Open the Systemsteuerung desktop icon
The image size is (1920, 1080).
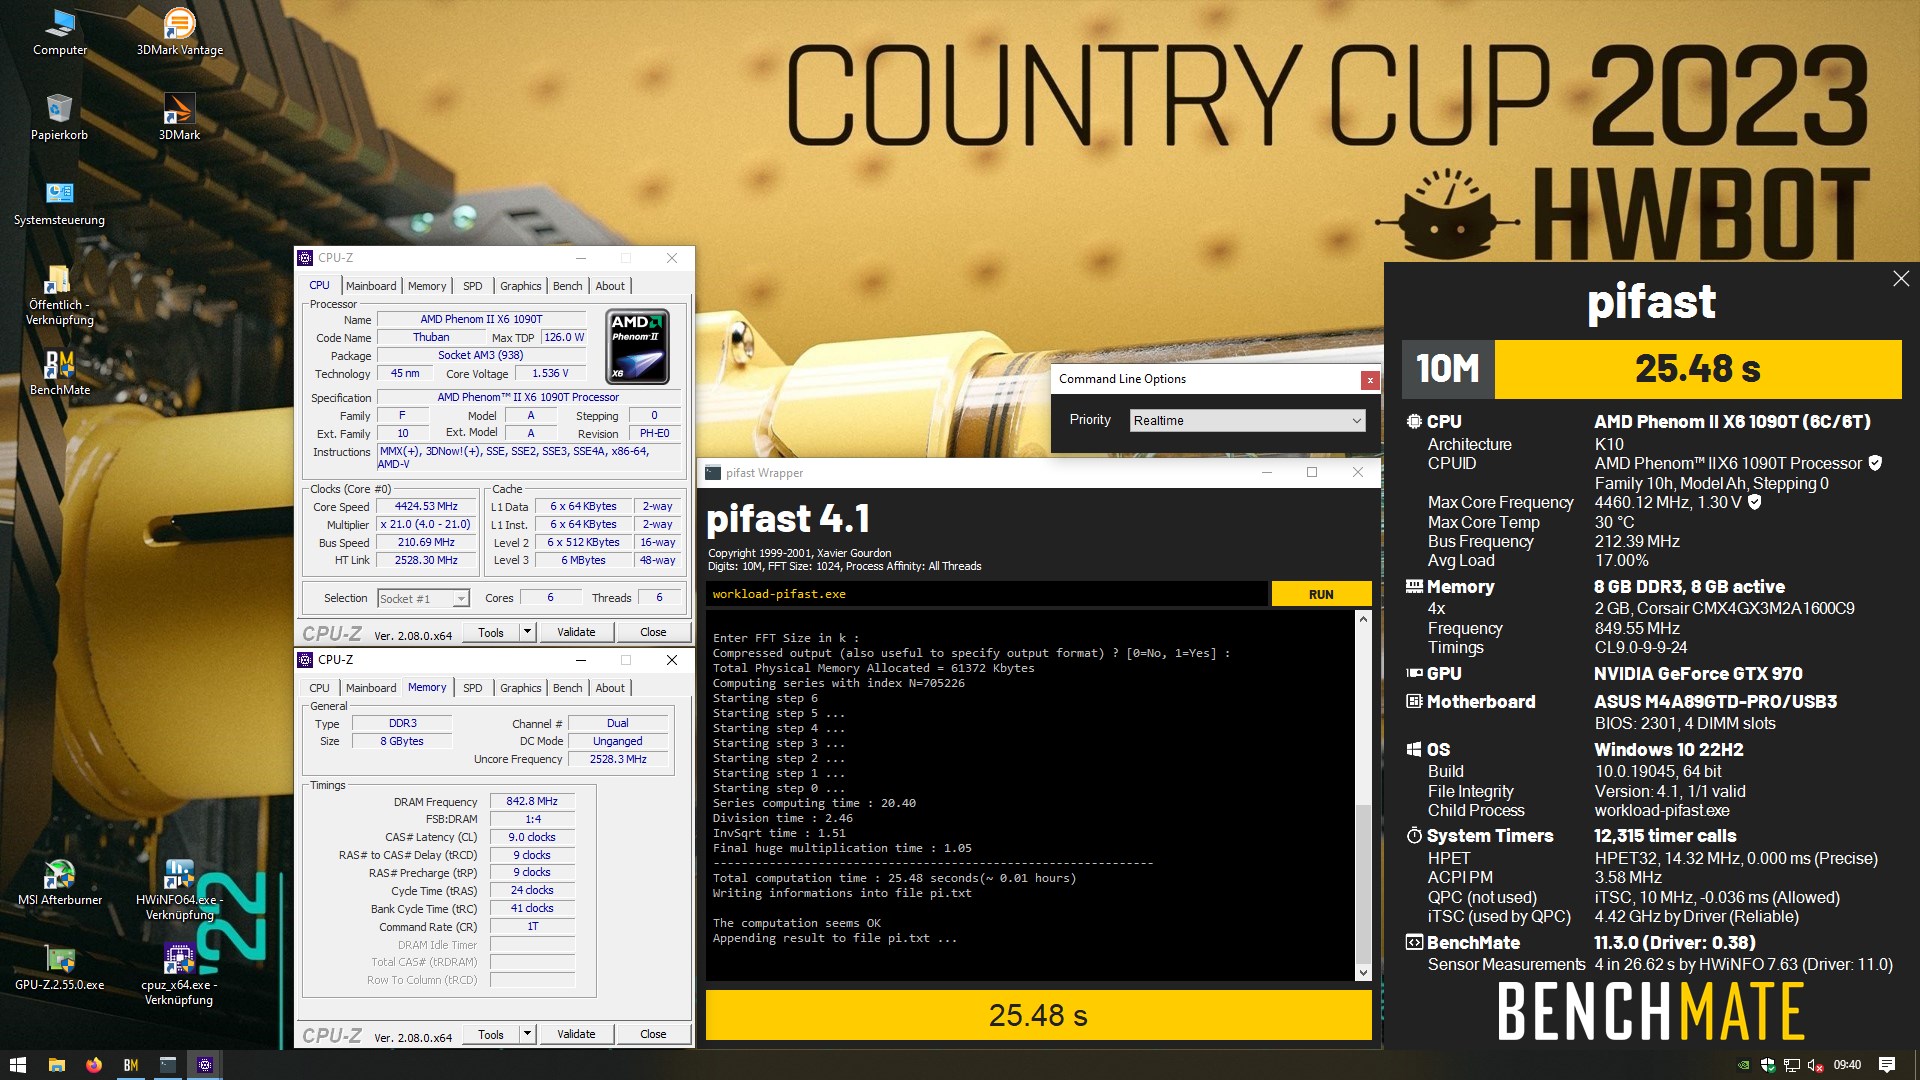59,202
